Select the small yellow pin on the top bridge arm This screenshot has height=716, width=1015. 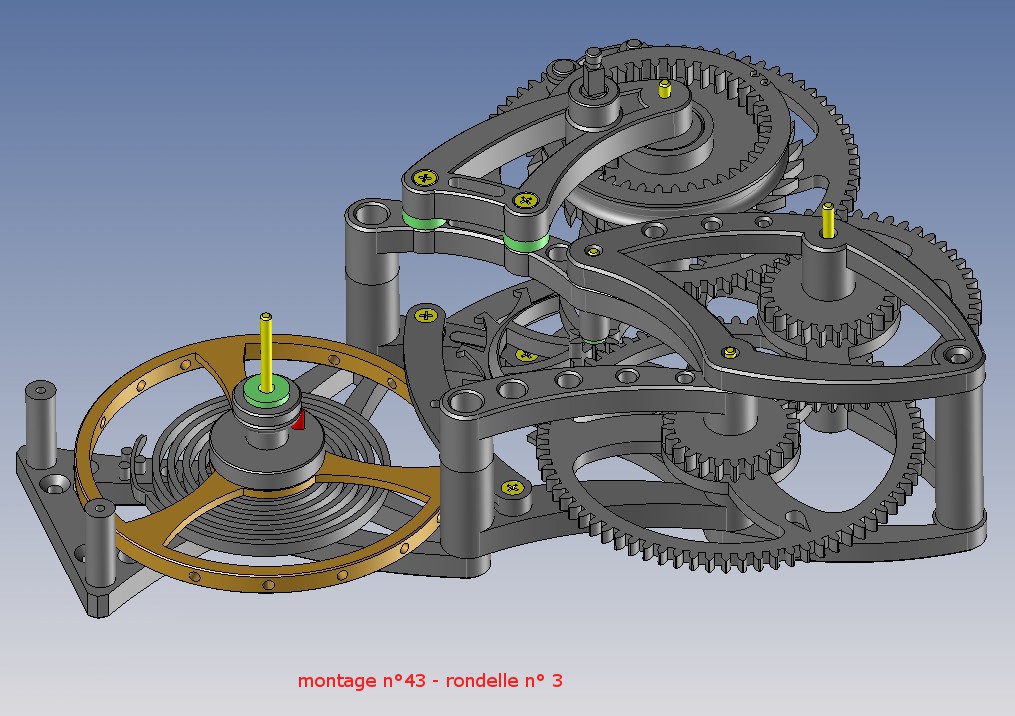(x=664, y=88)
